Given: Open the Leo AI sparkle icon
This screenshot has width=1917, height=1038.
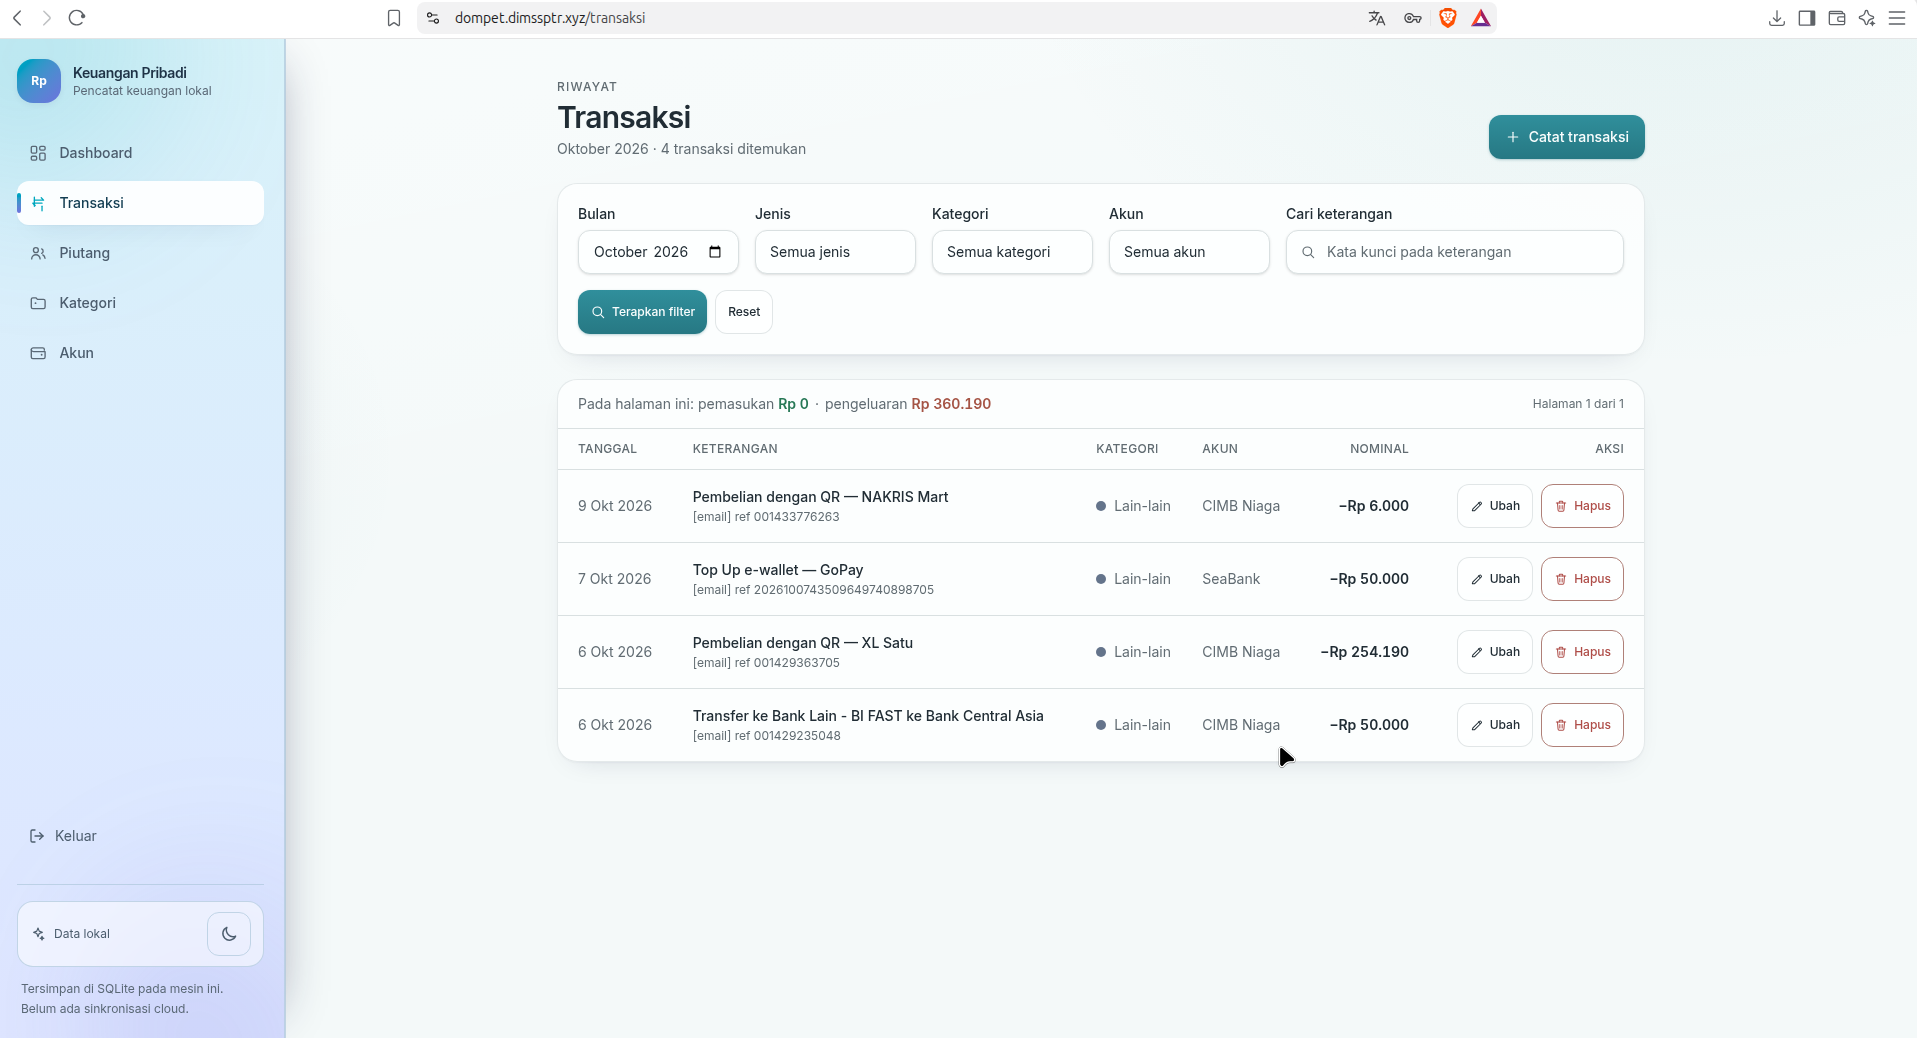Looking at the screenshot, I should [x=1867, y=18].
